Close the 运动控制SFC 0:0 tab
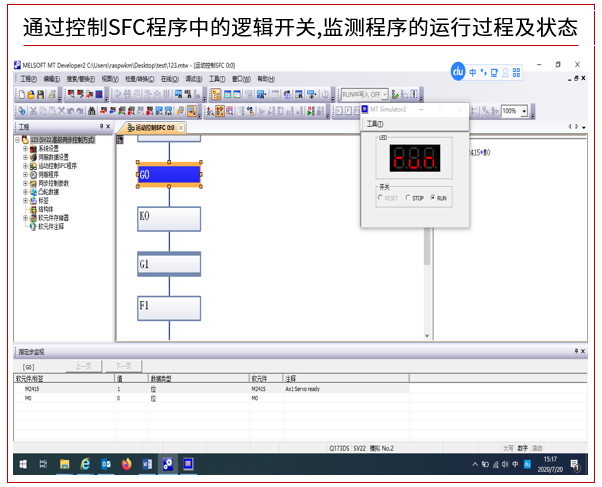602x487 pixels. 181,128
